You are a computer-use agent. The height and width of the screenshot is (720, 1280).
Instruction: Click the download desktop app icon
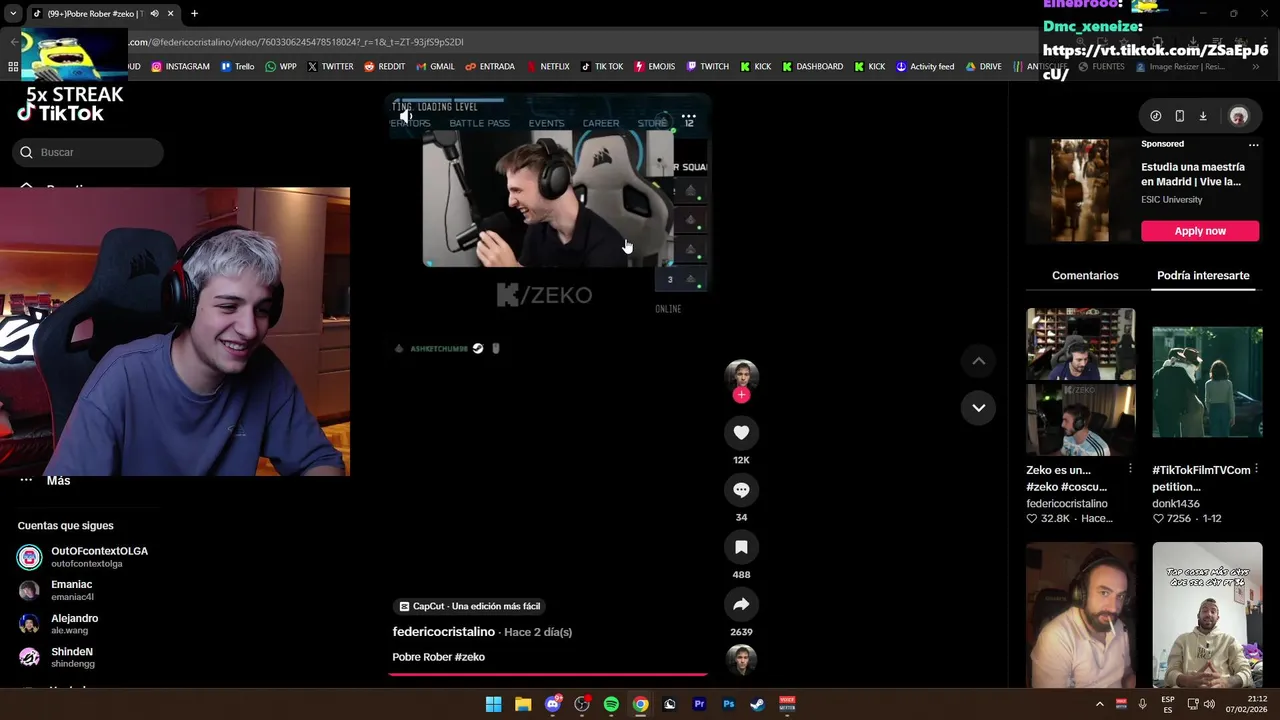(x=1203, y=116)
